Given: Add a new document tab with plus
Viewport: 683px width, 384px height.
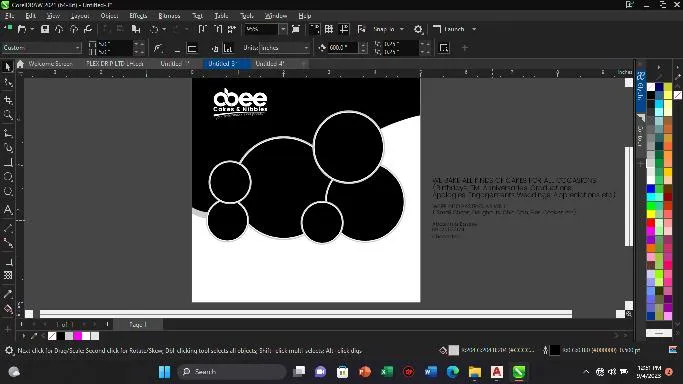Looking at the screenshot, I should tap(304, 64).
